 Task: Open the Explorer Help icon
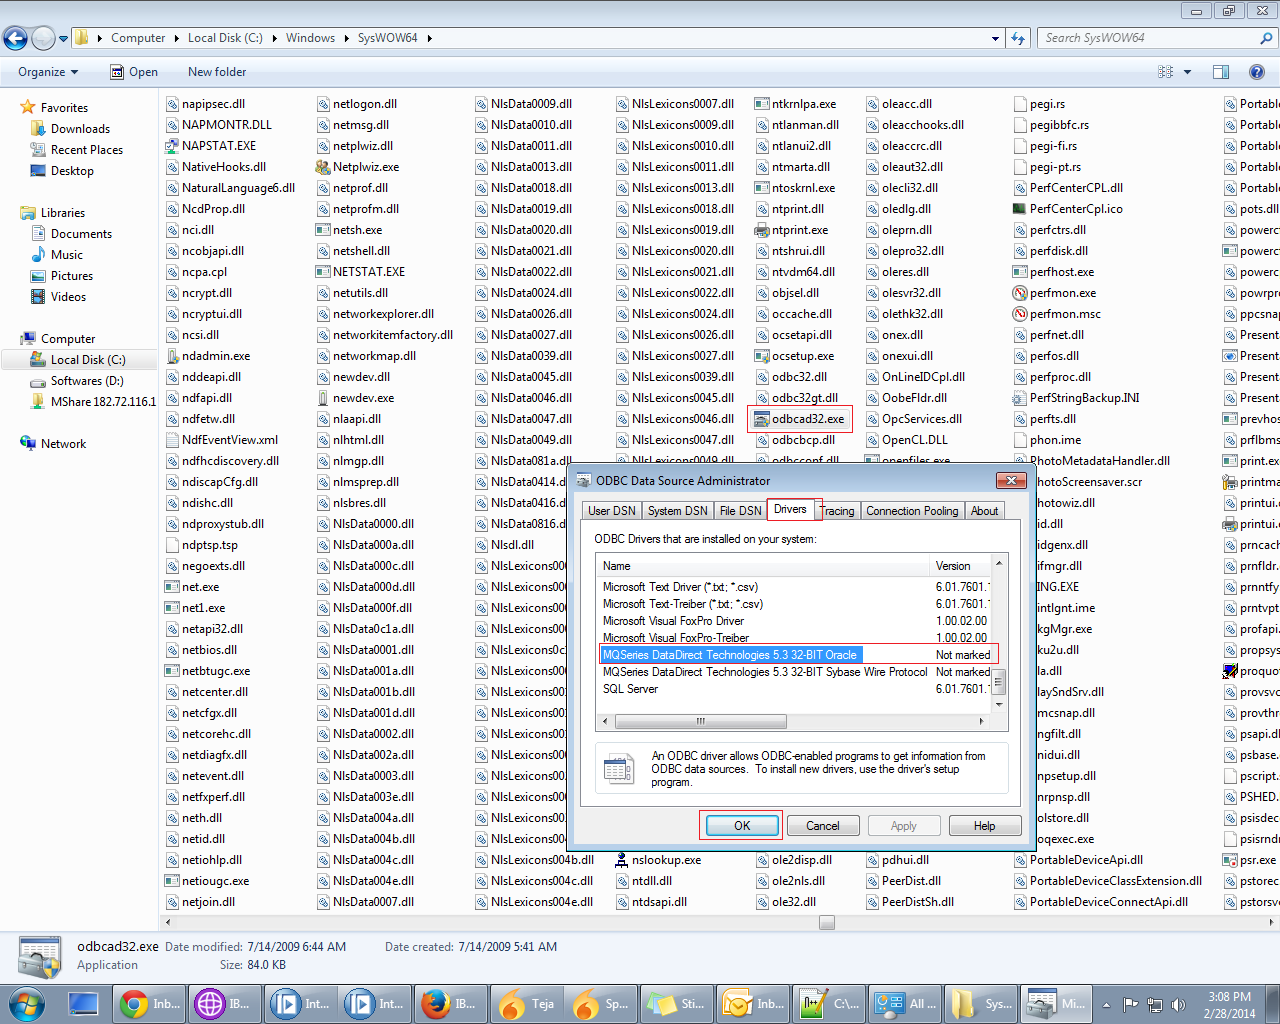(x=1257, y=72)
